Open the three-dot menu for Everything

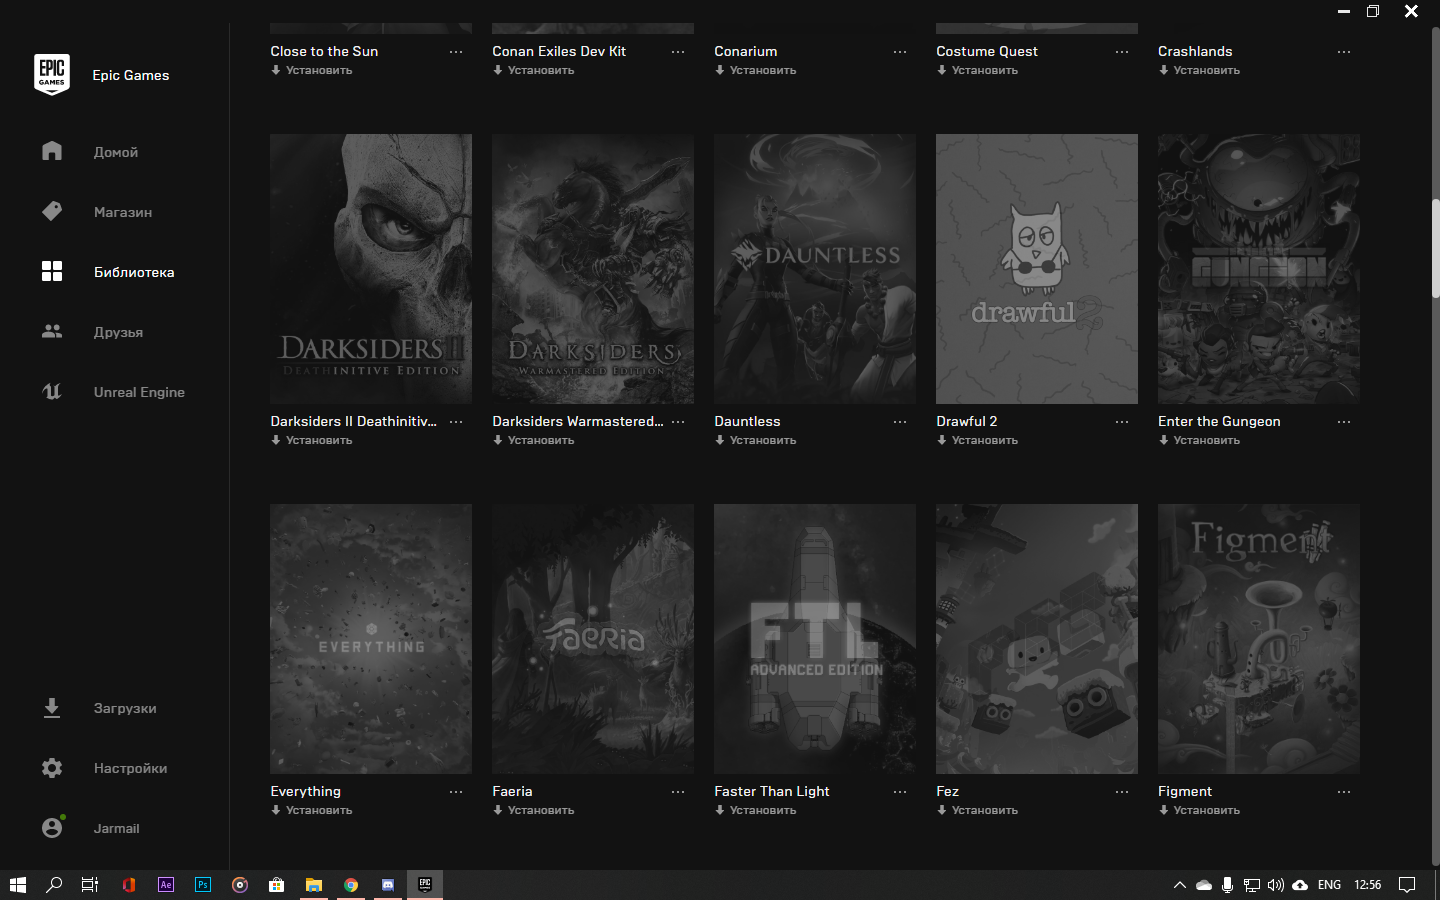(456, 792)
